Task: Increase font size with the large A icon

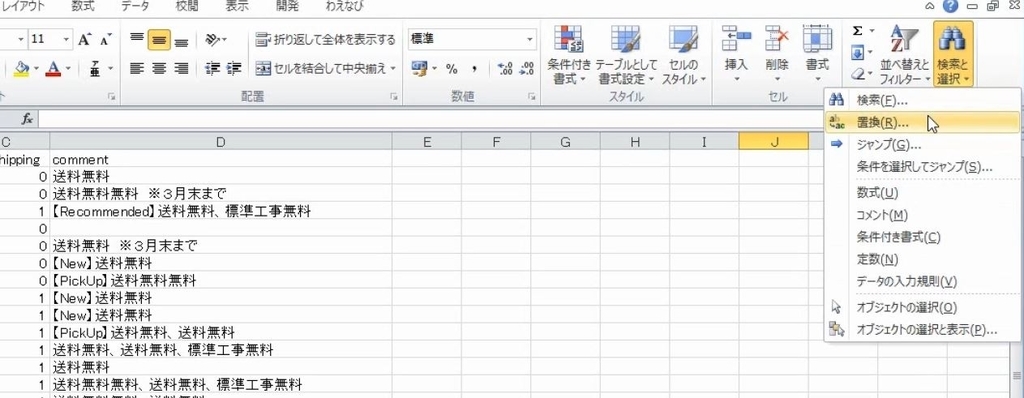Action: (84, 39)
